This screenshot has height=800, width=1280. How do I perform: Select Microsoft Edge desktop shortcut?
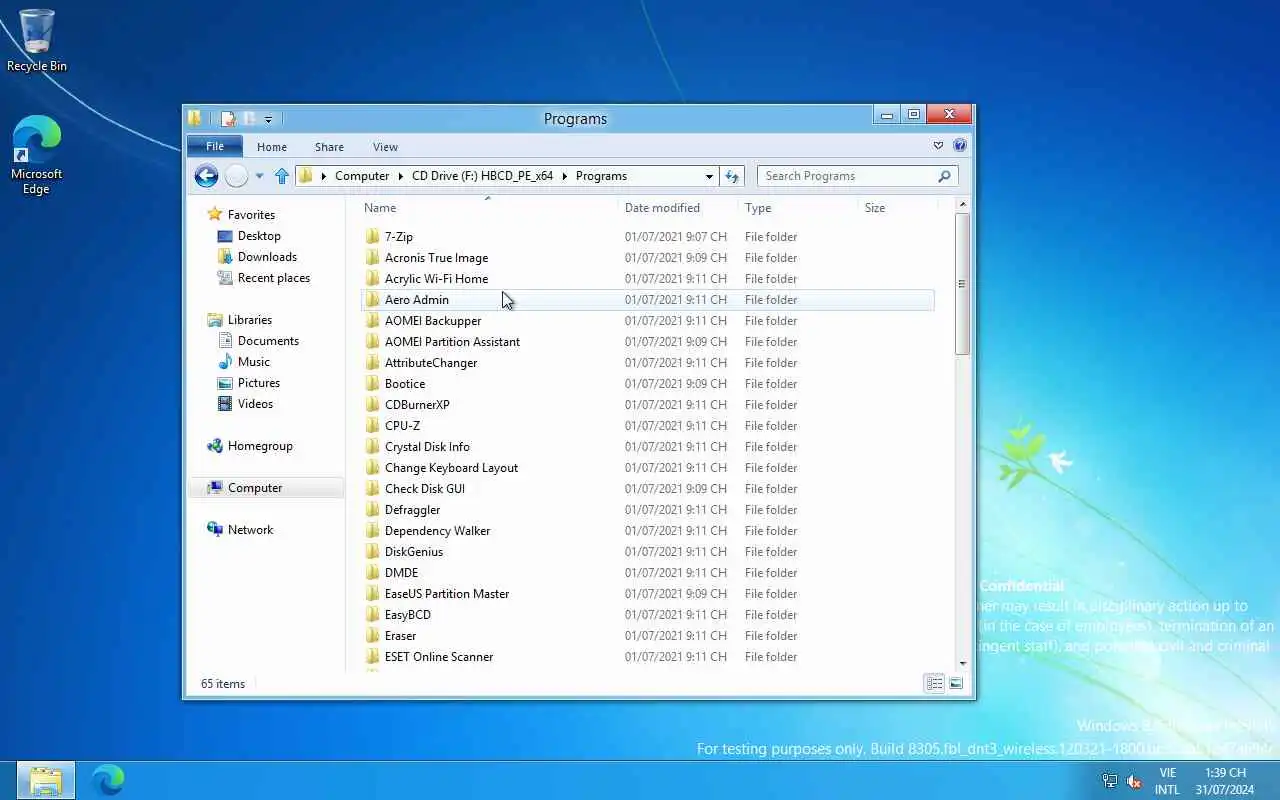coord(37,155)
